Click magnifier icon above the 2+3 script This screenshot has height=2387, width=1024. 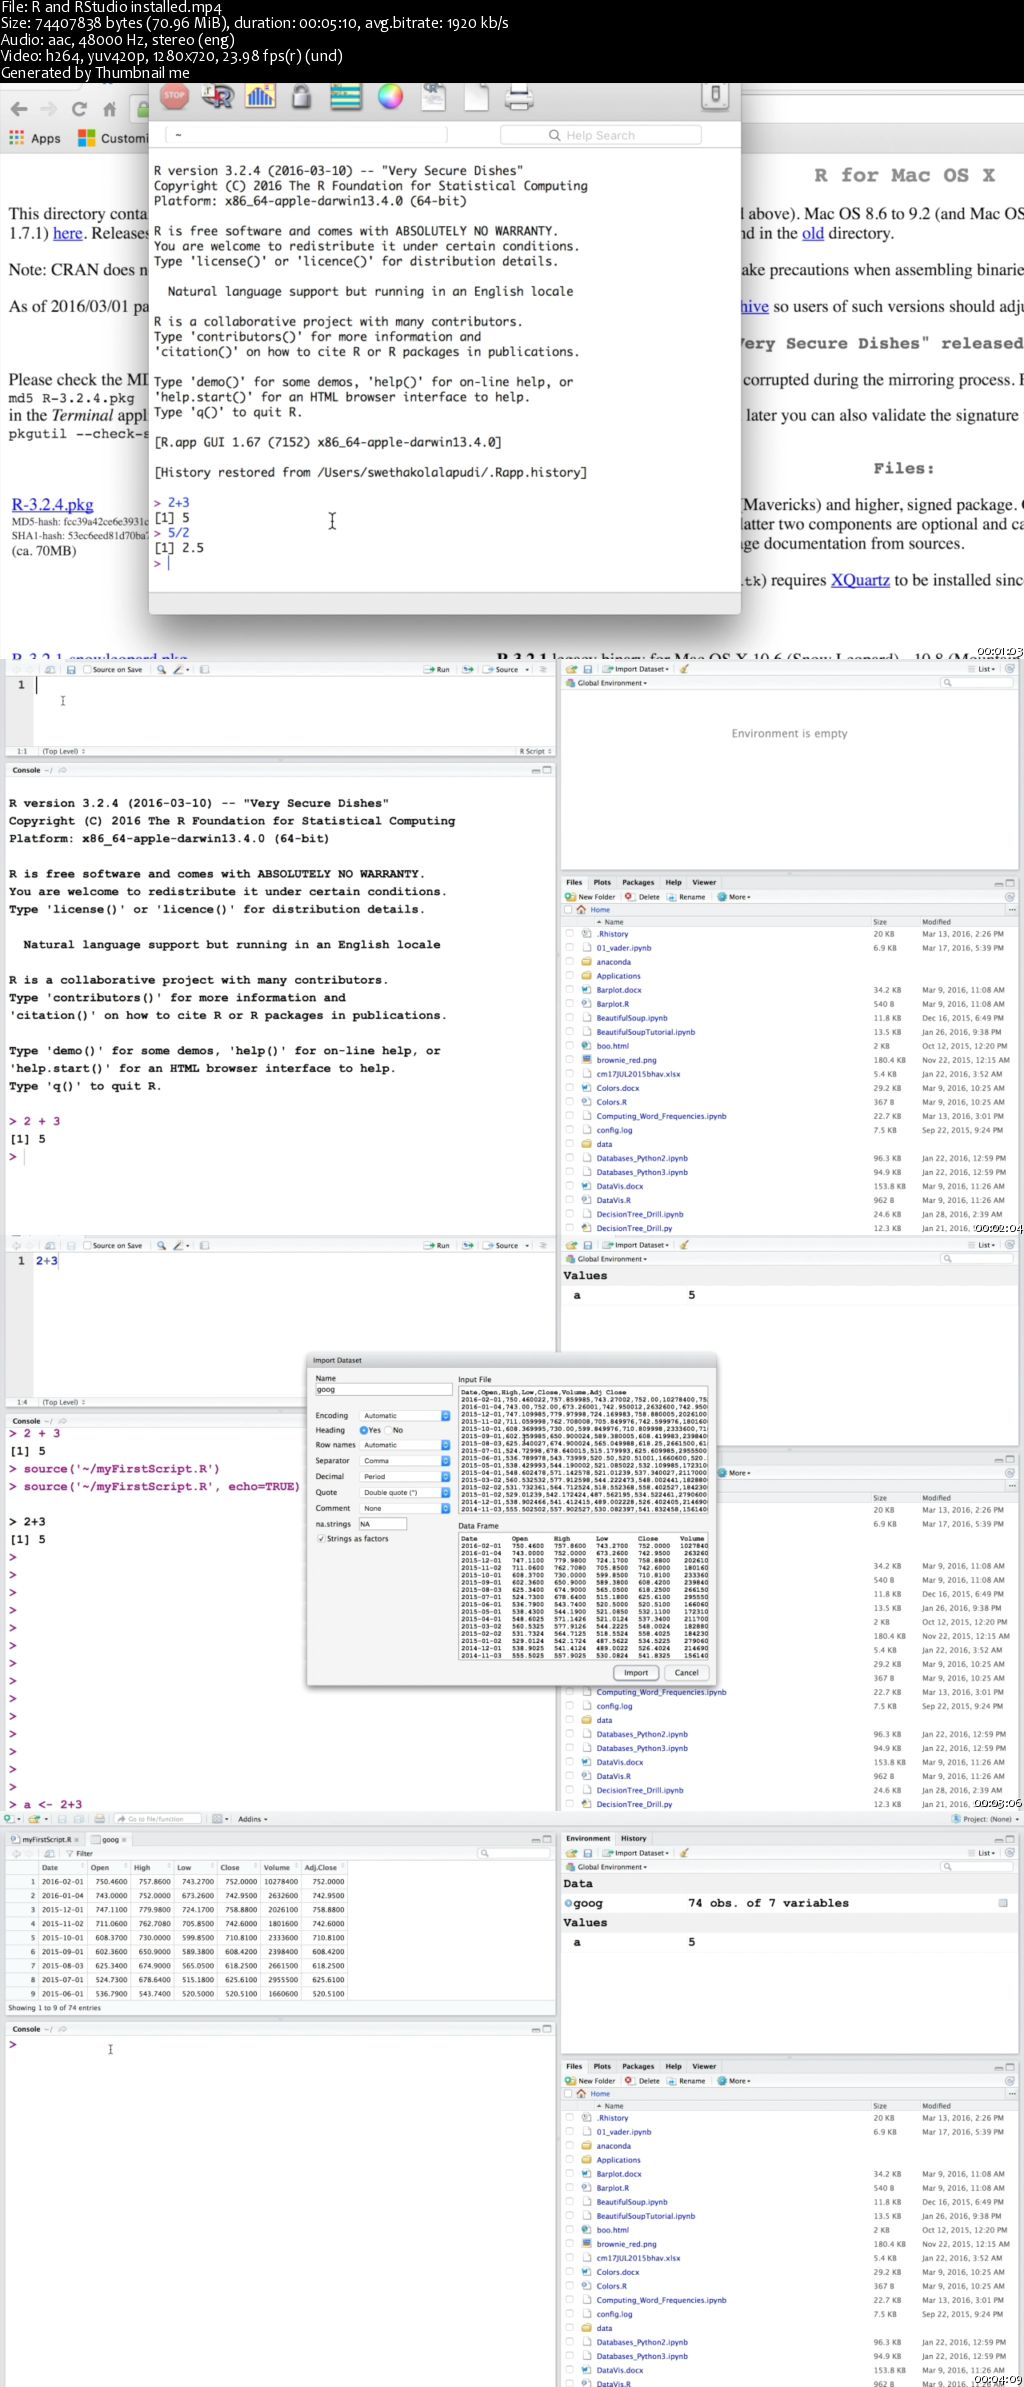pos(161,1245)
